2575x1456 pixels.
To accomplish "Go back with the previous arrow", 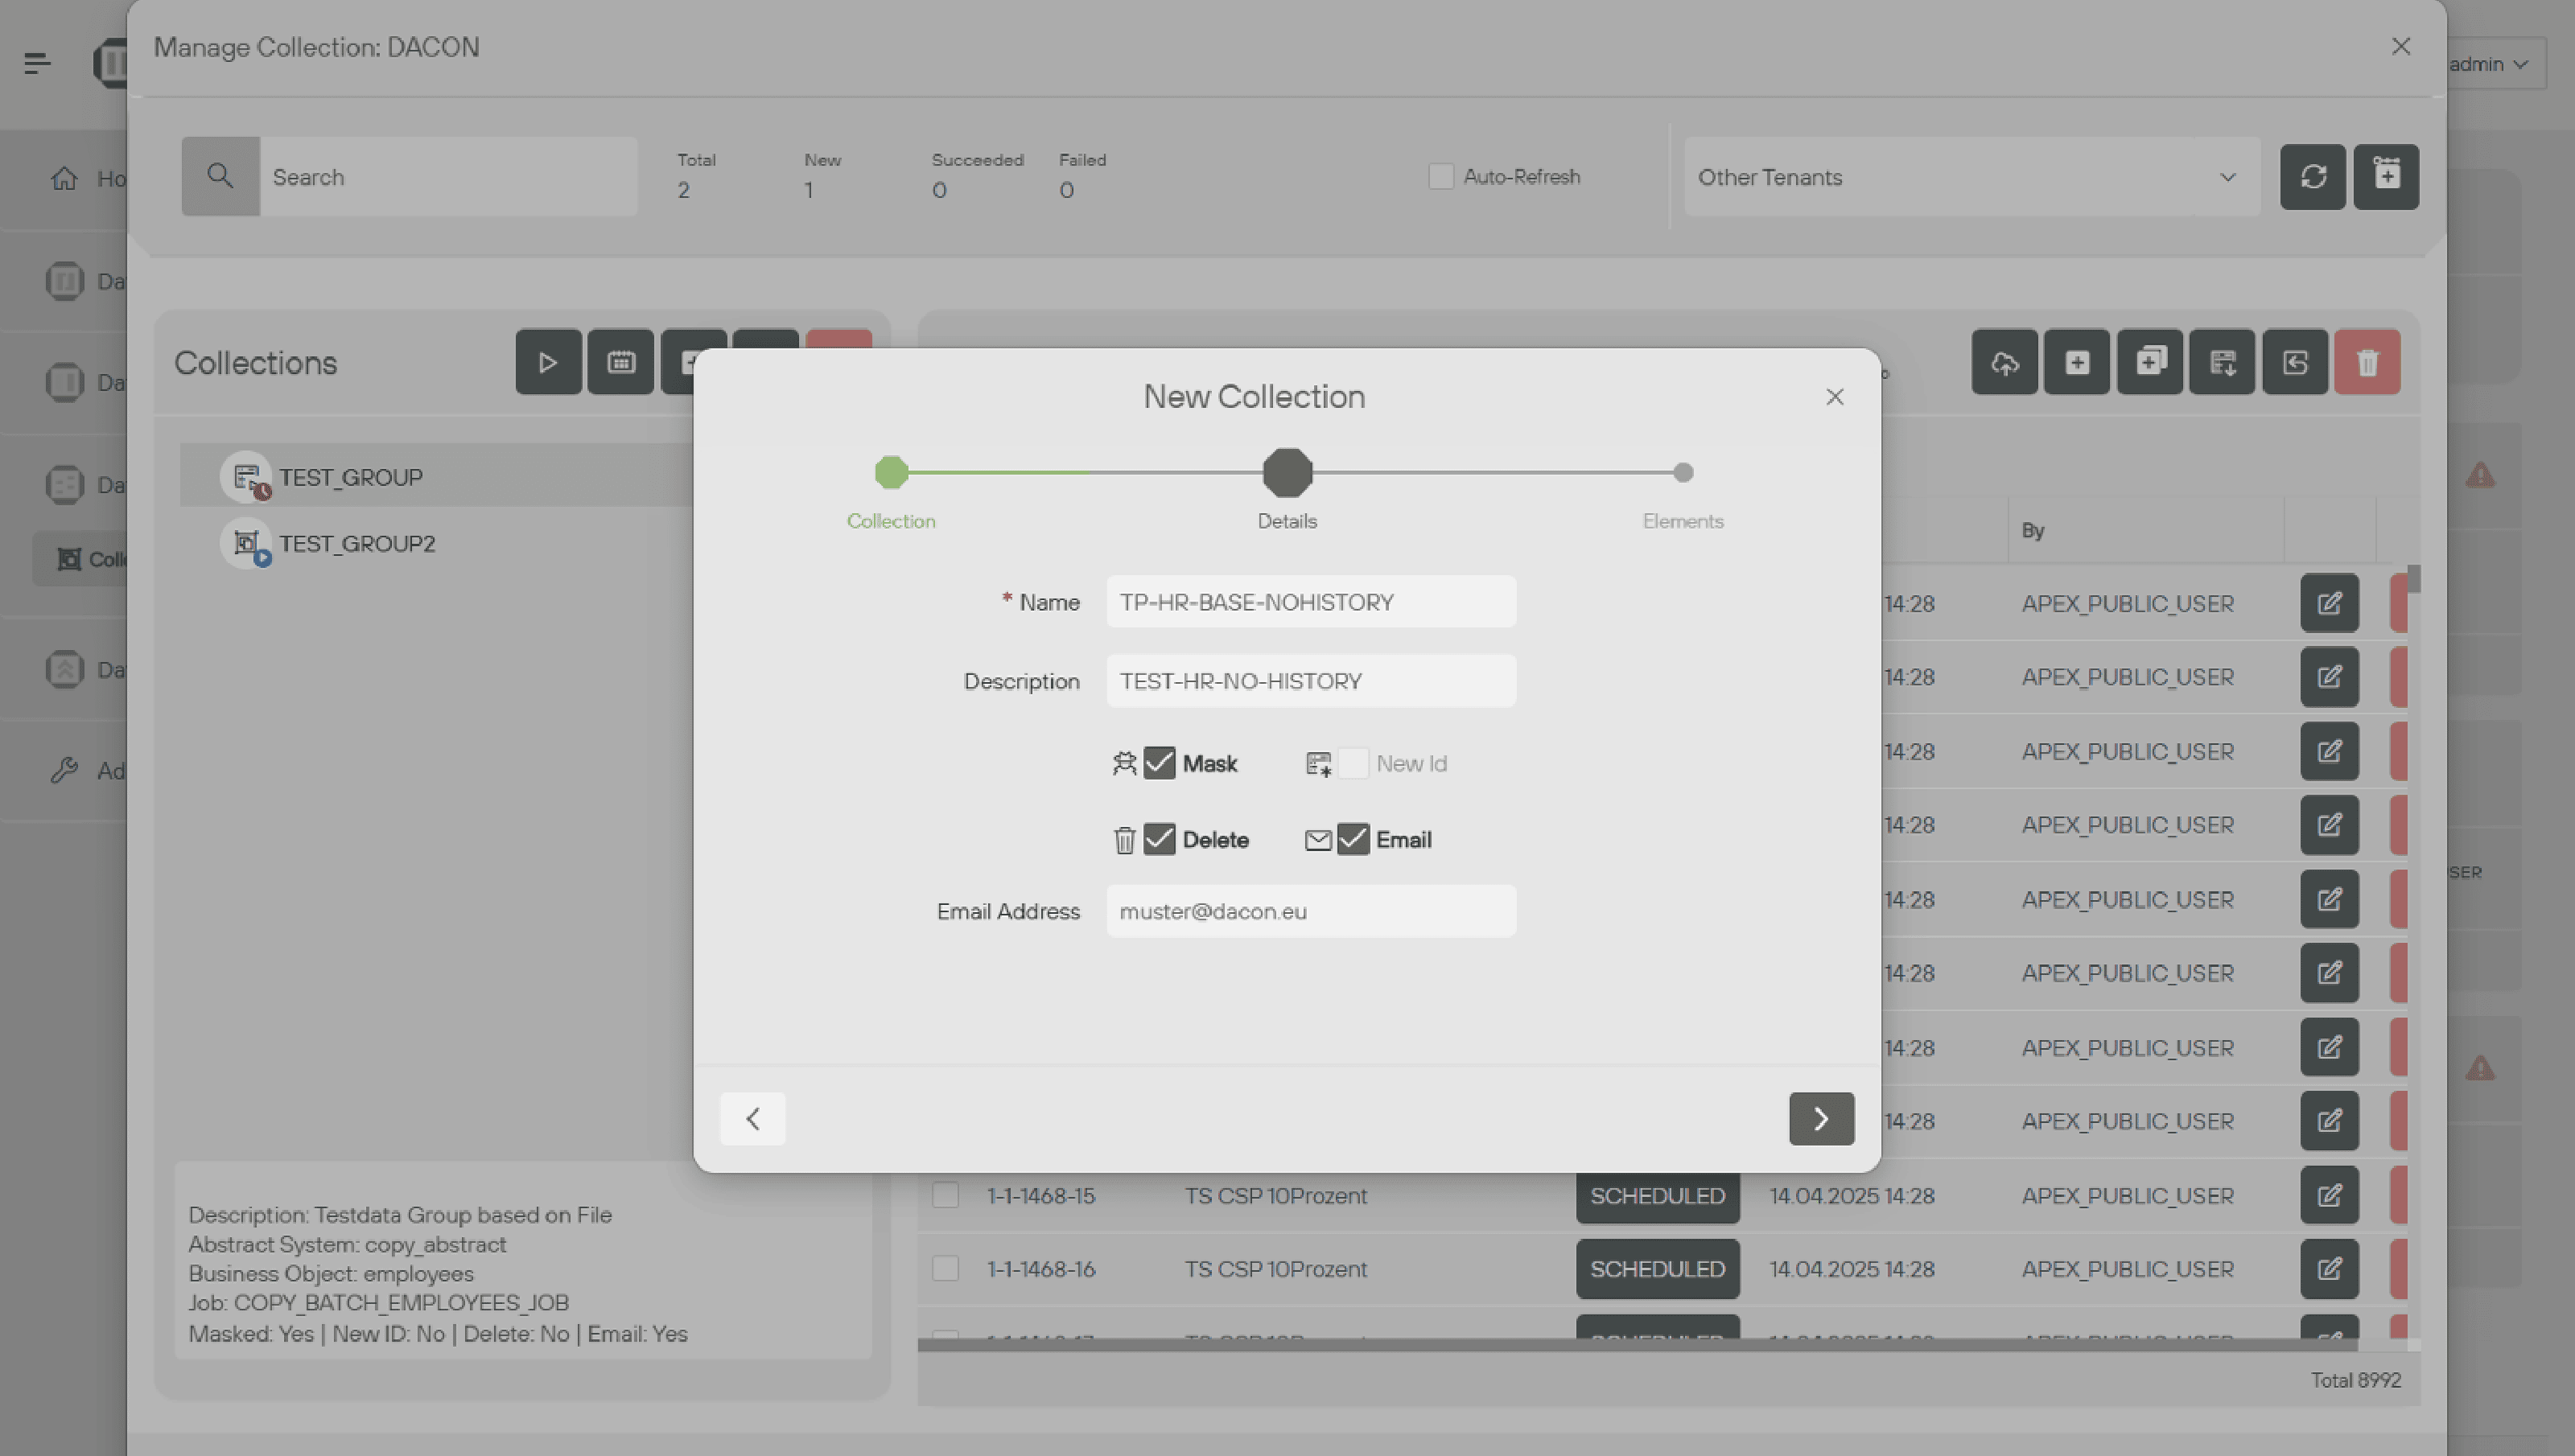I will point(753,1118).
